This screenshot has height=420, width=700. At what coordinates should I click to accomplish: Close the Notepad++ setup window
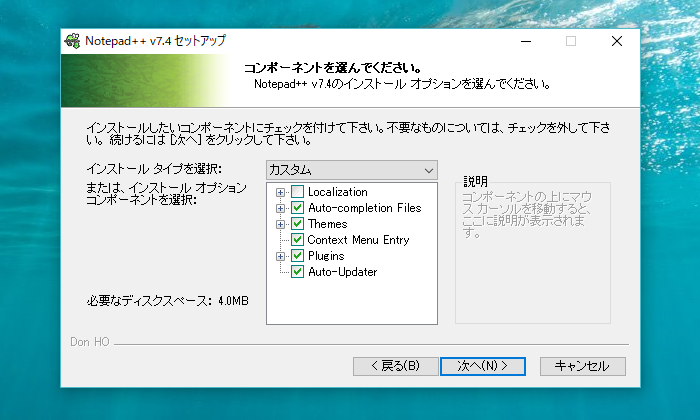tap(617, 42)
